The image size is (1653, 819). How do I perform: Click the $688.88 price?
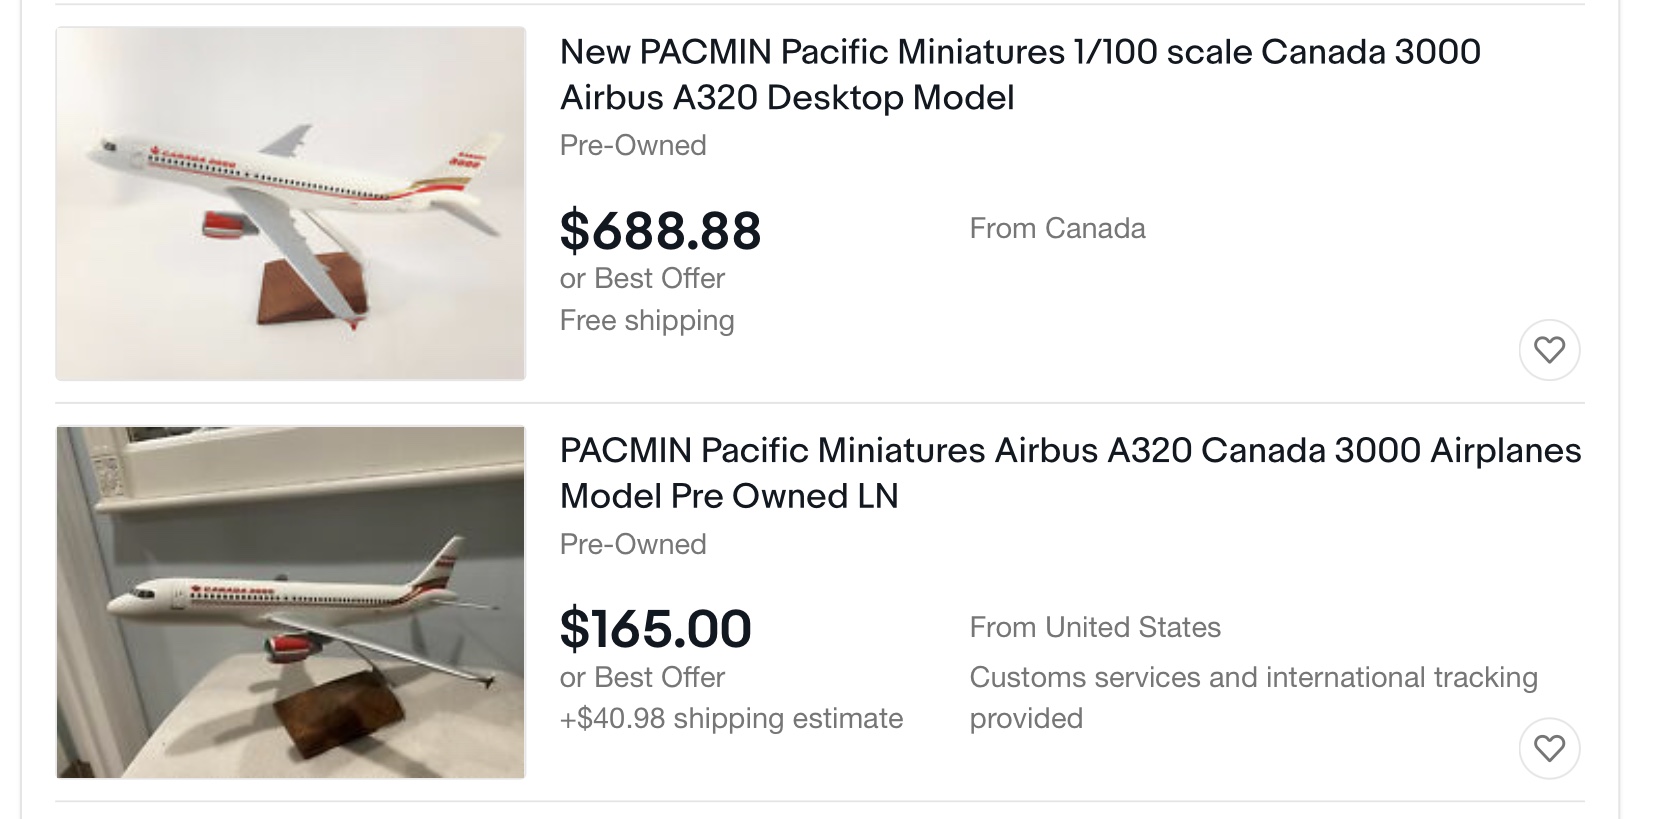(x=660, y=230)
